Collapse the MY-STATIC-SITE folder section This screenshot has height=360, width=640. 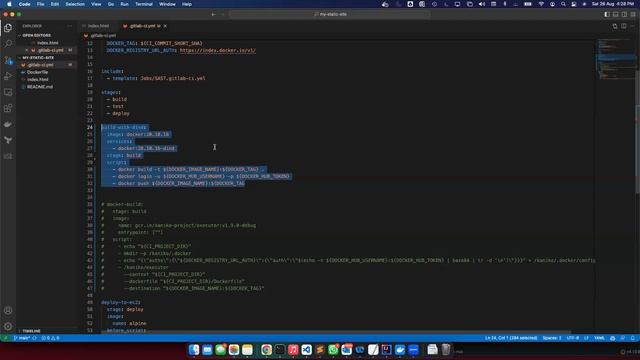(x=47, y=58)
